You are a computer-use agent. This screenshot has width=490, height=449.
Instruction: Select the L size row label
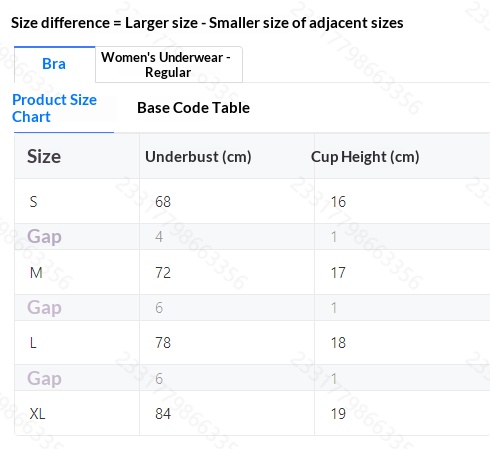[x=33, y=343]
